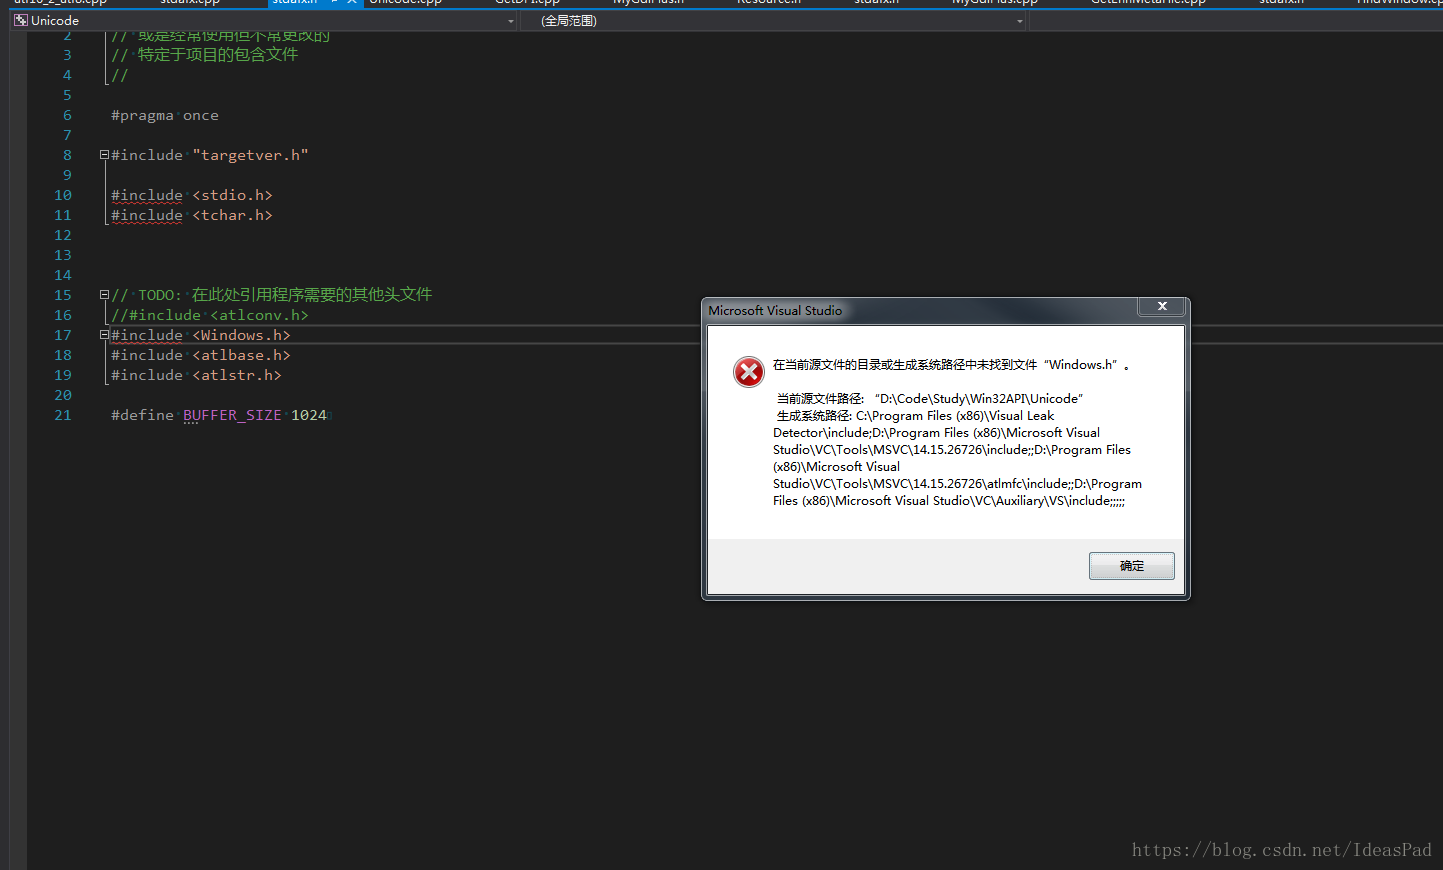Viewport: 1443px width, 870px height.
Task: Click line number 21 in the gutter
Action: [x=63, y=415]
